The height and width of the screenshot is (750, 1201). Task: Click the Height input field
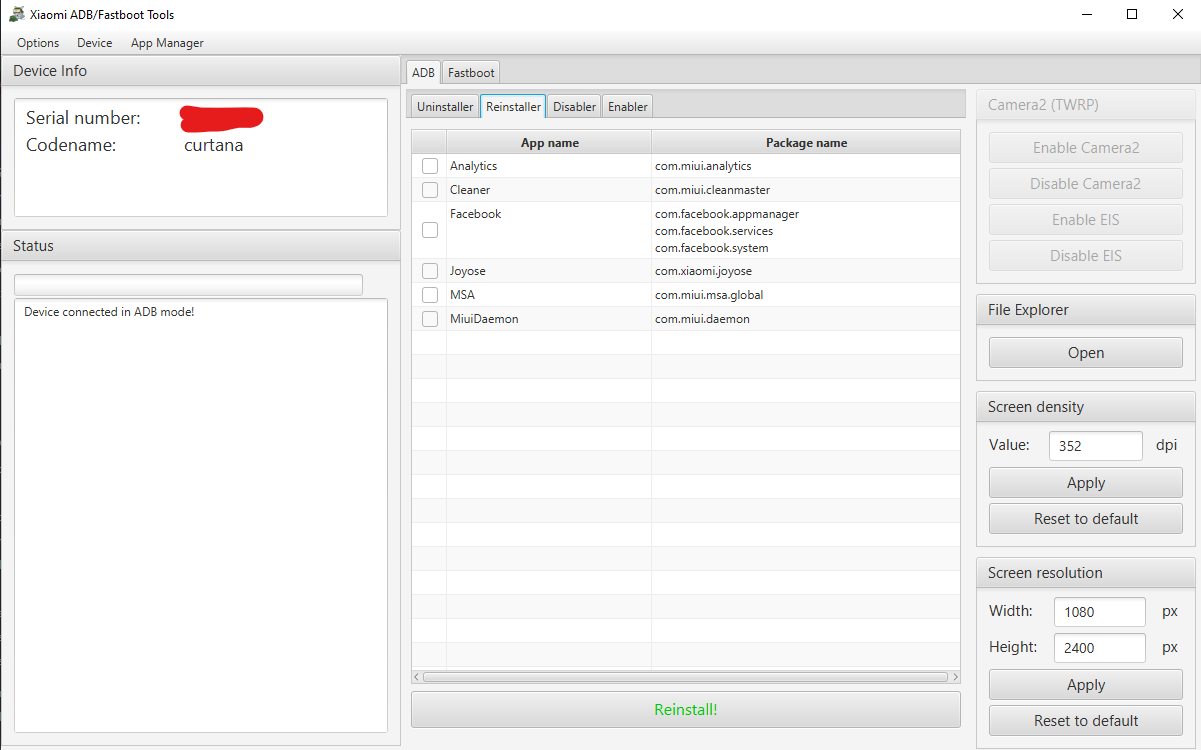pyautogui.click(x=1100, y=648)
